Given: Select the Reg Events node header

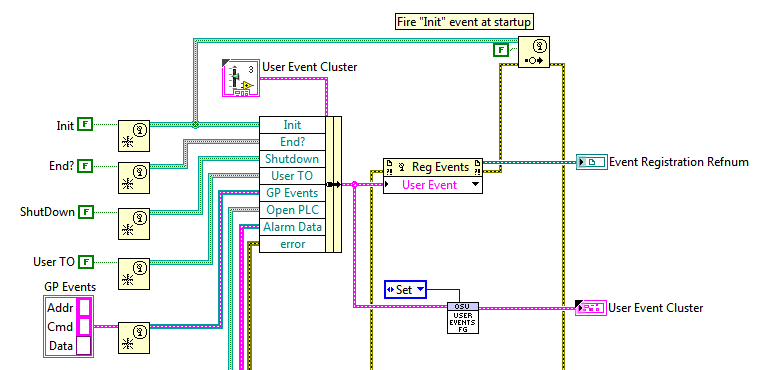Looking at the screenshot, I should 433,167.
